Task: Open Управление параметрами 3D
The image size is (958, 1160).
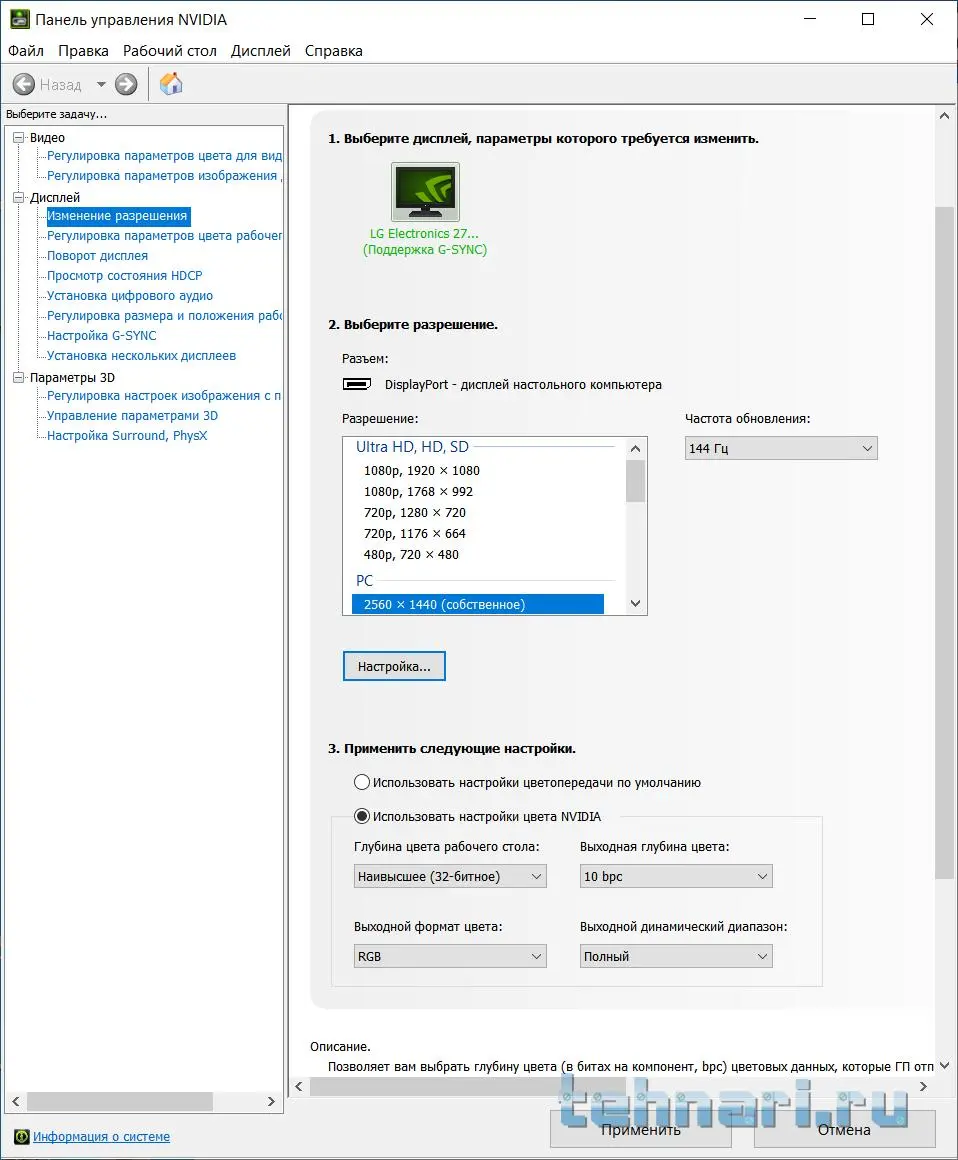Action: pyautogui.click(x=132, y=415)
